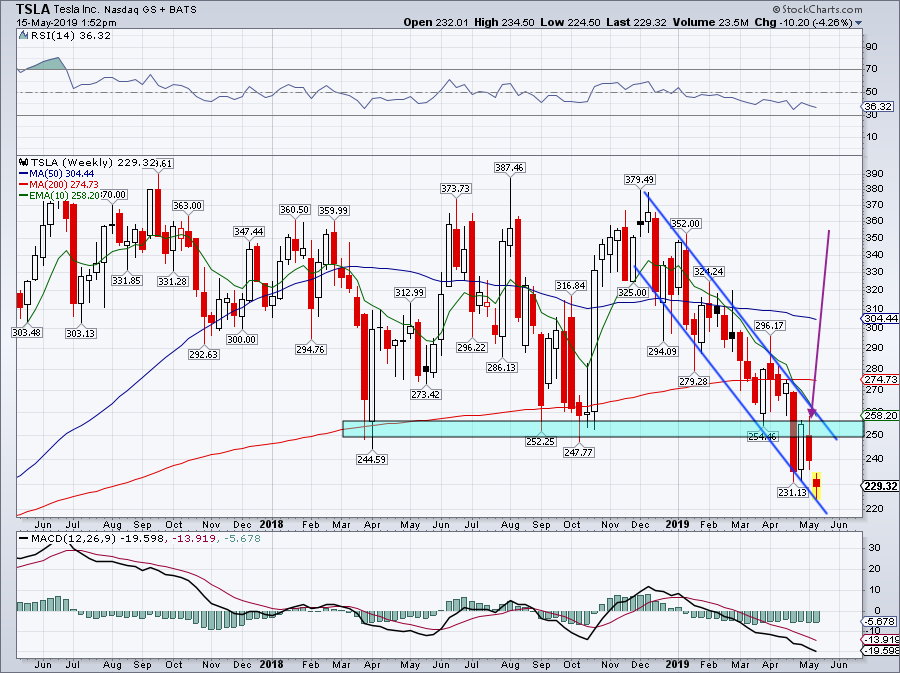Click the -13.919 signal tag on MACD axis
The image size is (900, 673).
[x=880, y=639]
